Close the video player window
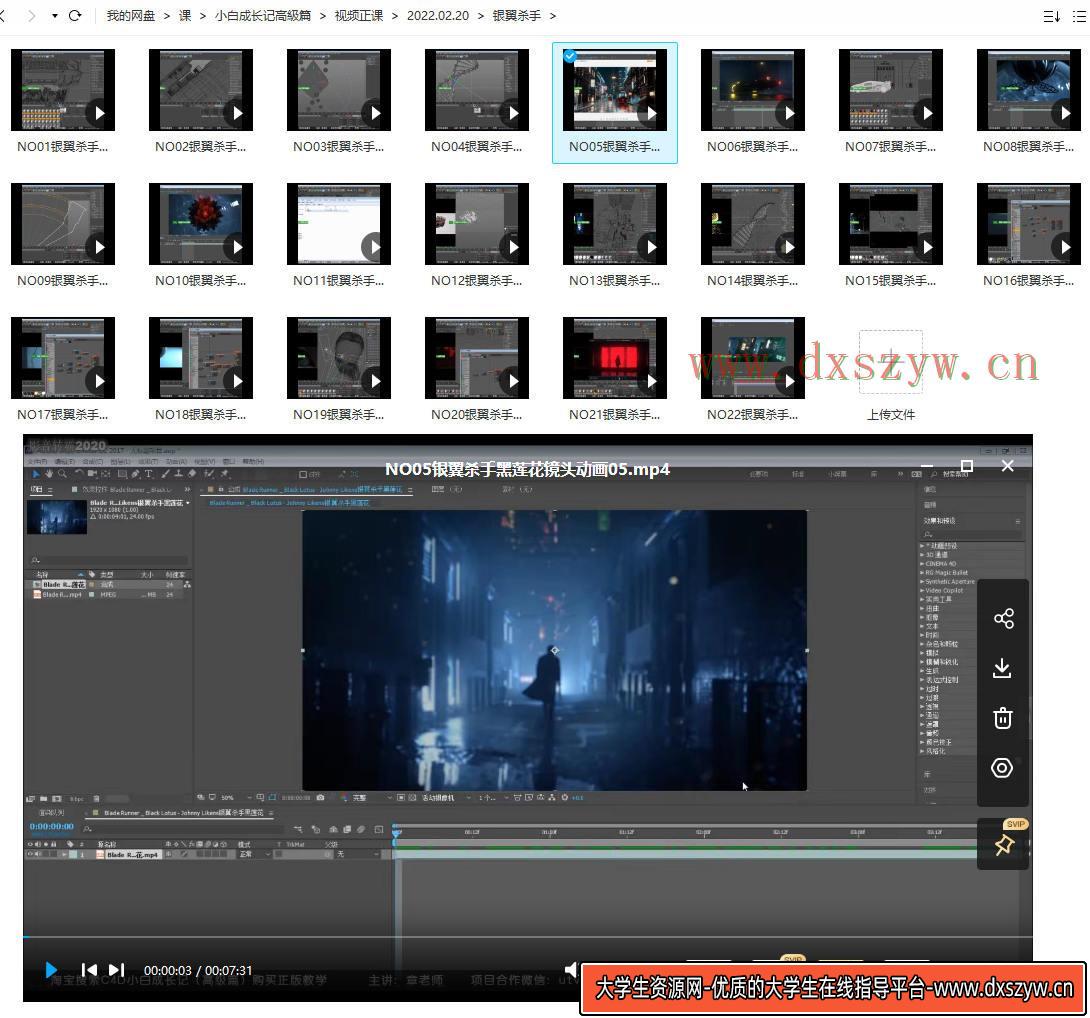This screenshot has width=1090, height=1018. 1007,466
